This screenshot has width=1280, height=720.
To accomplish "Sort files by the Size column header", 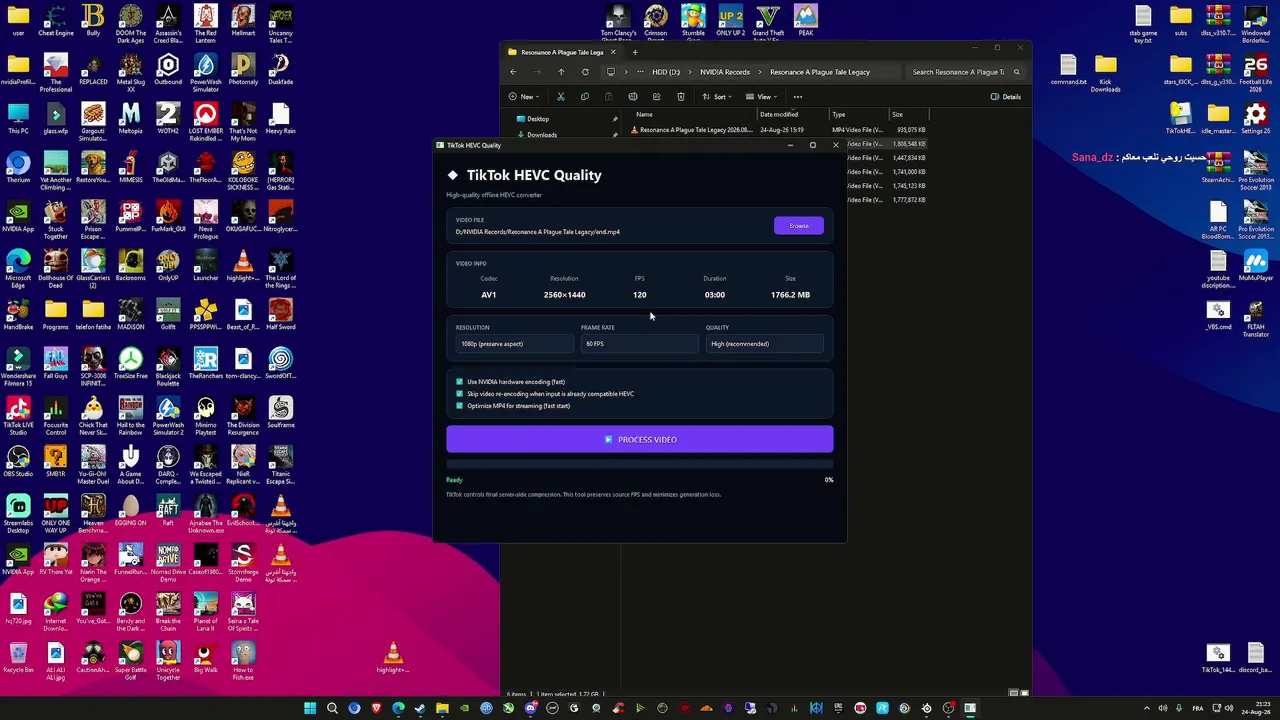I will [x=897, y=115].
